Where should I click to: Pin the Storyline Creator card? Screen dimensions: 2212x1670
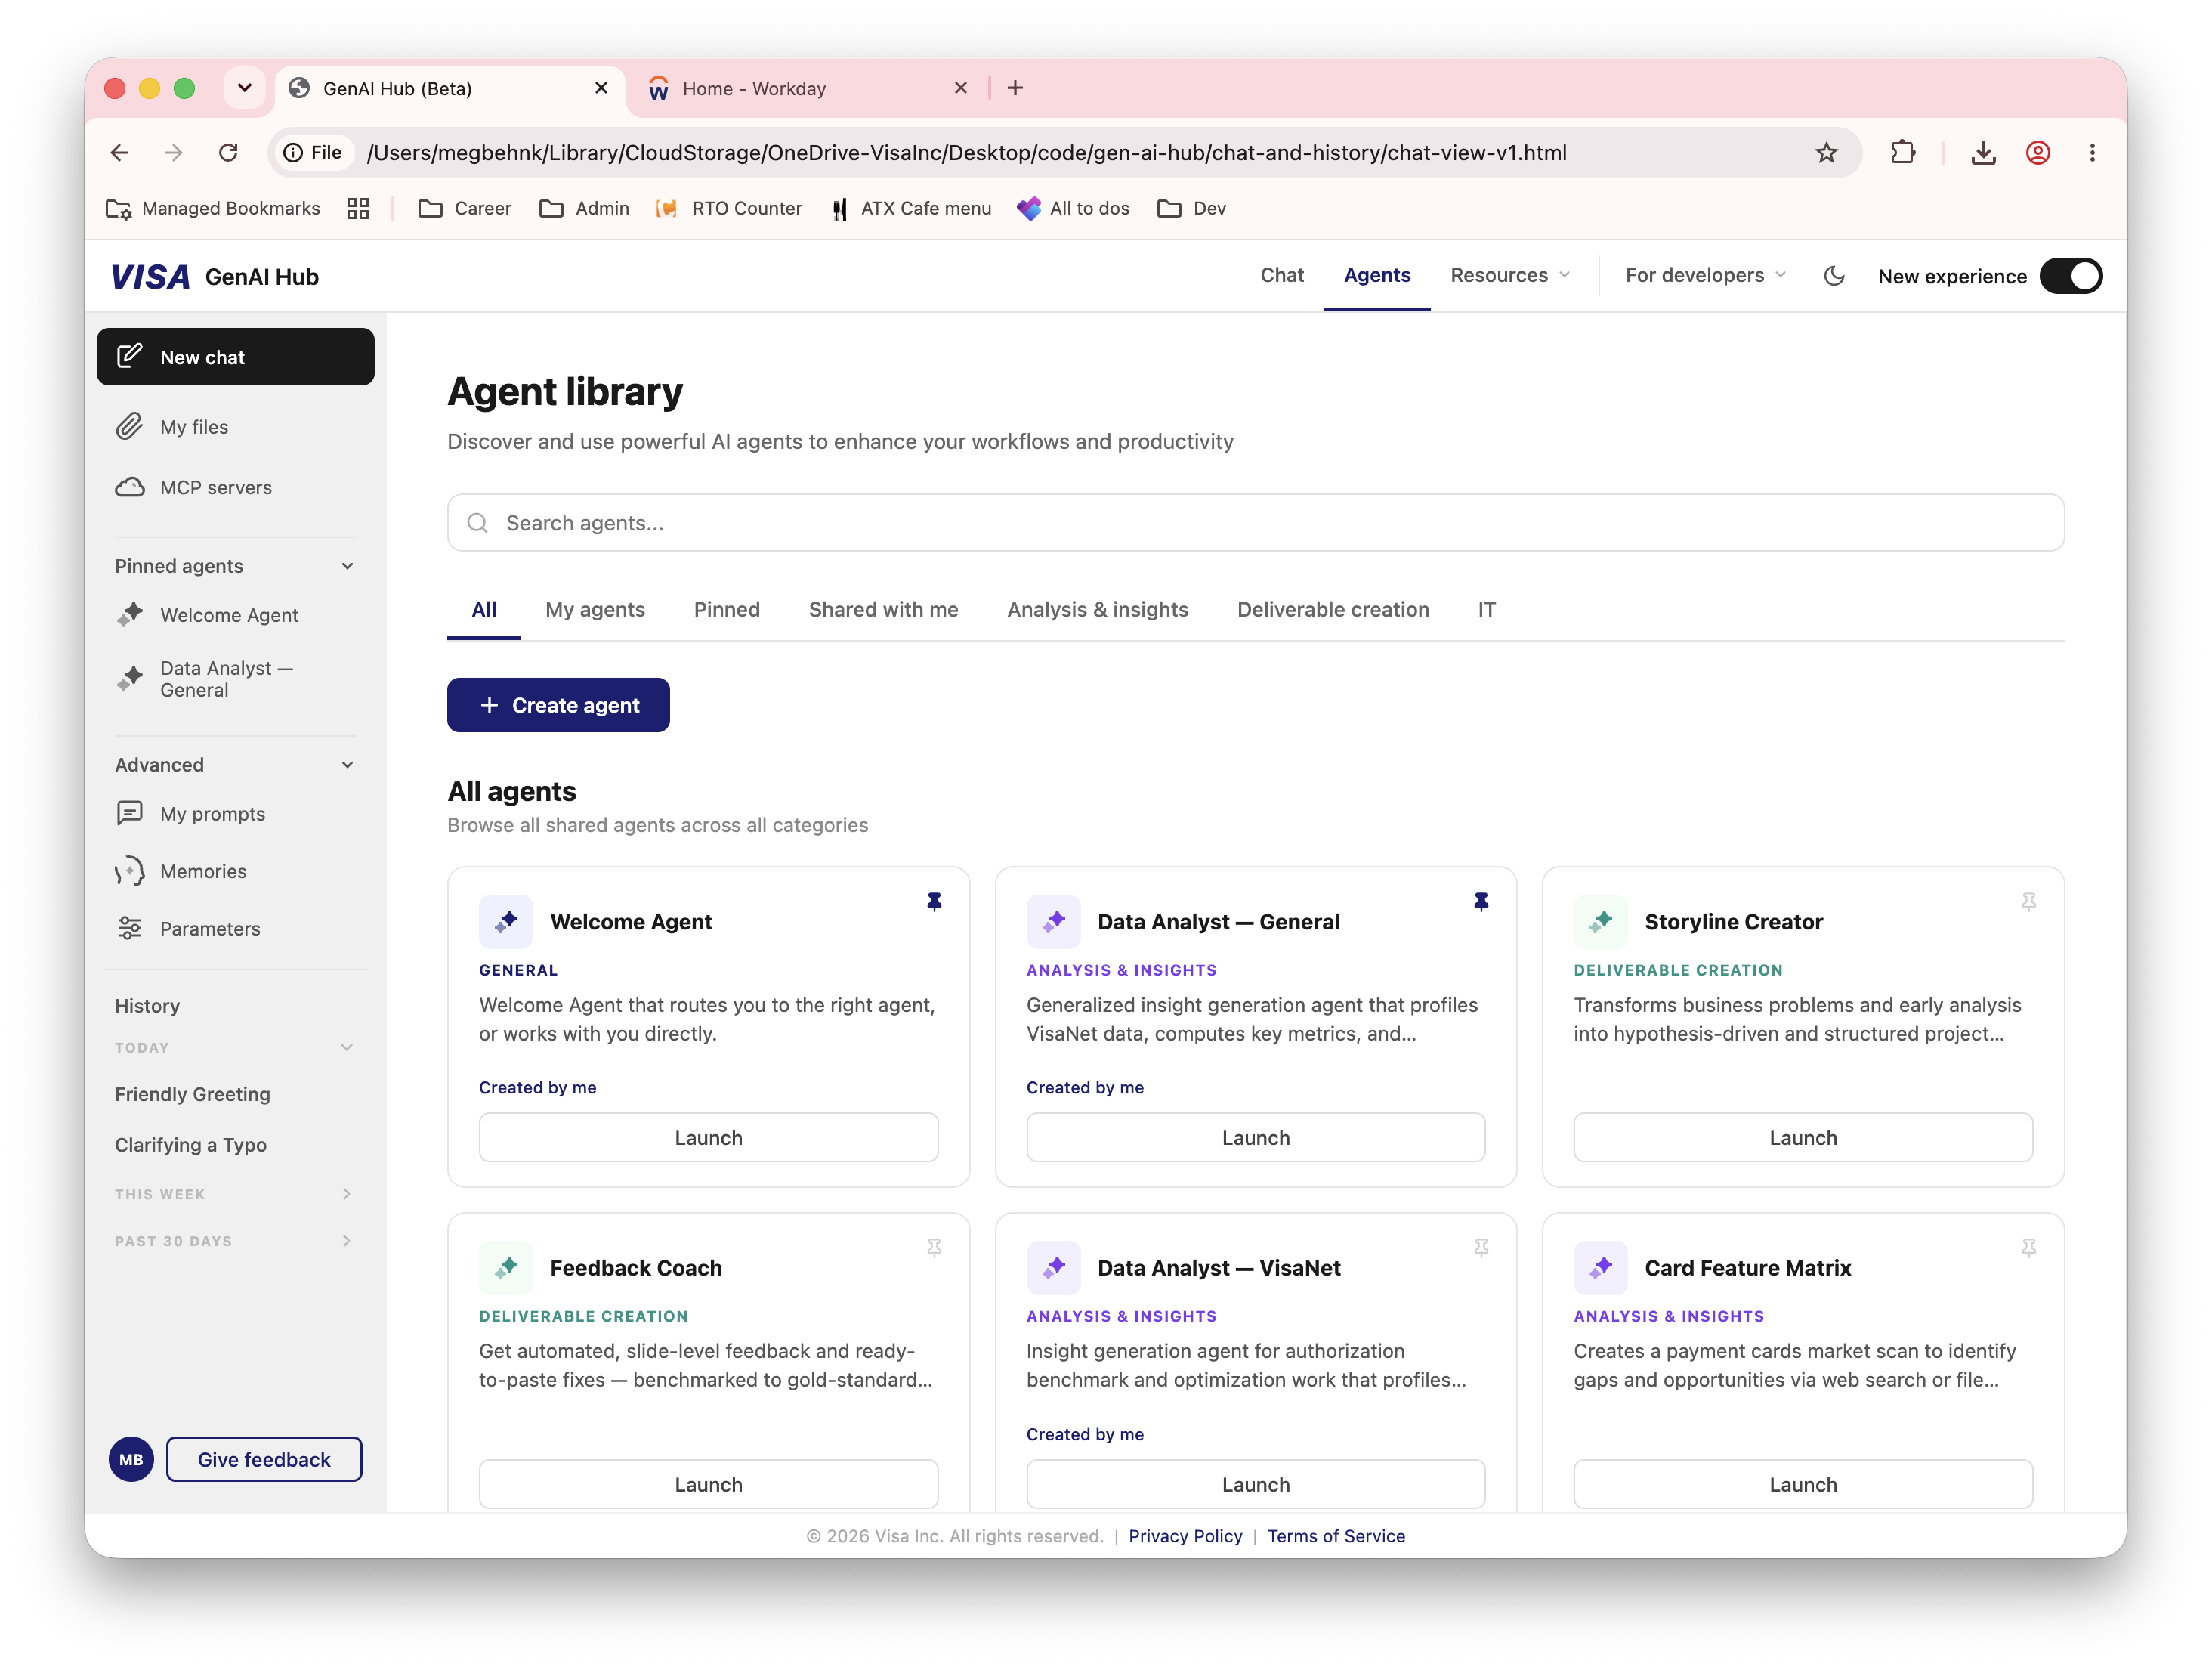point(2028,902)
